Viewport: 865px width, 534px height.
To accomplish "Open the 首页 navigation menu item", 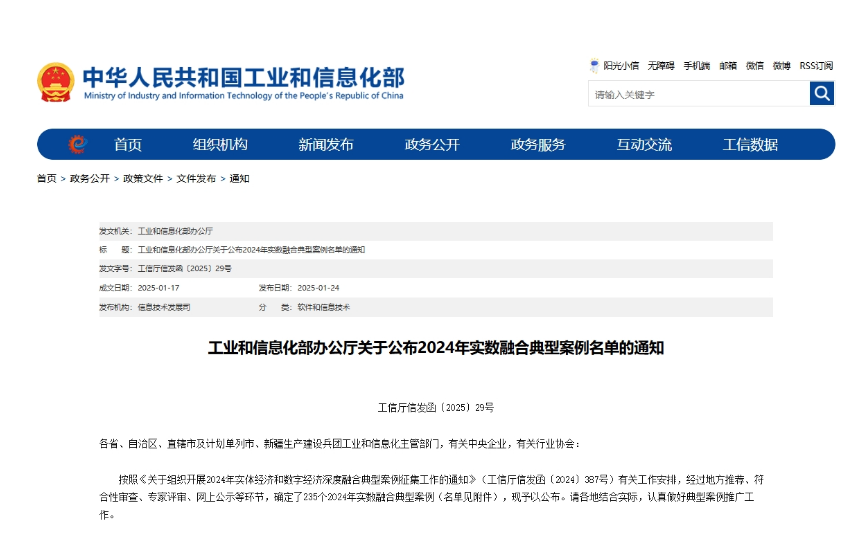I will click(x=128, y=145).
